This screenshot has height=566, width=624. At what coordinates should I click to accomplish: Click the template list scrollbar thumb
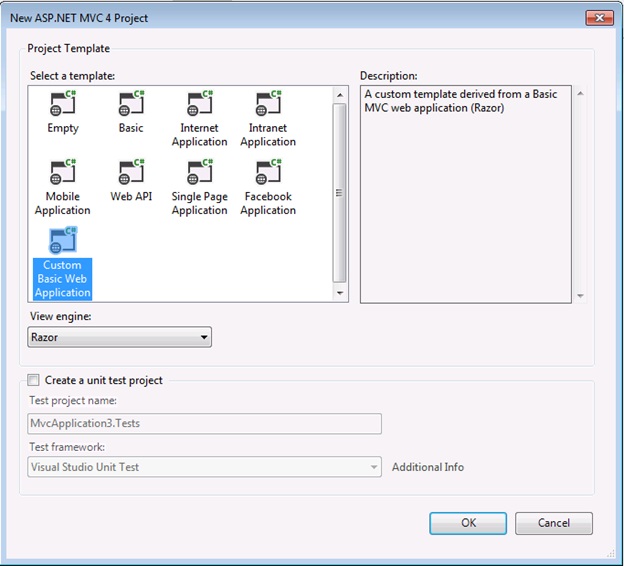pyautogui.click(x=339, y=193)
